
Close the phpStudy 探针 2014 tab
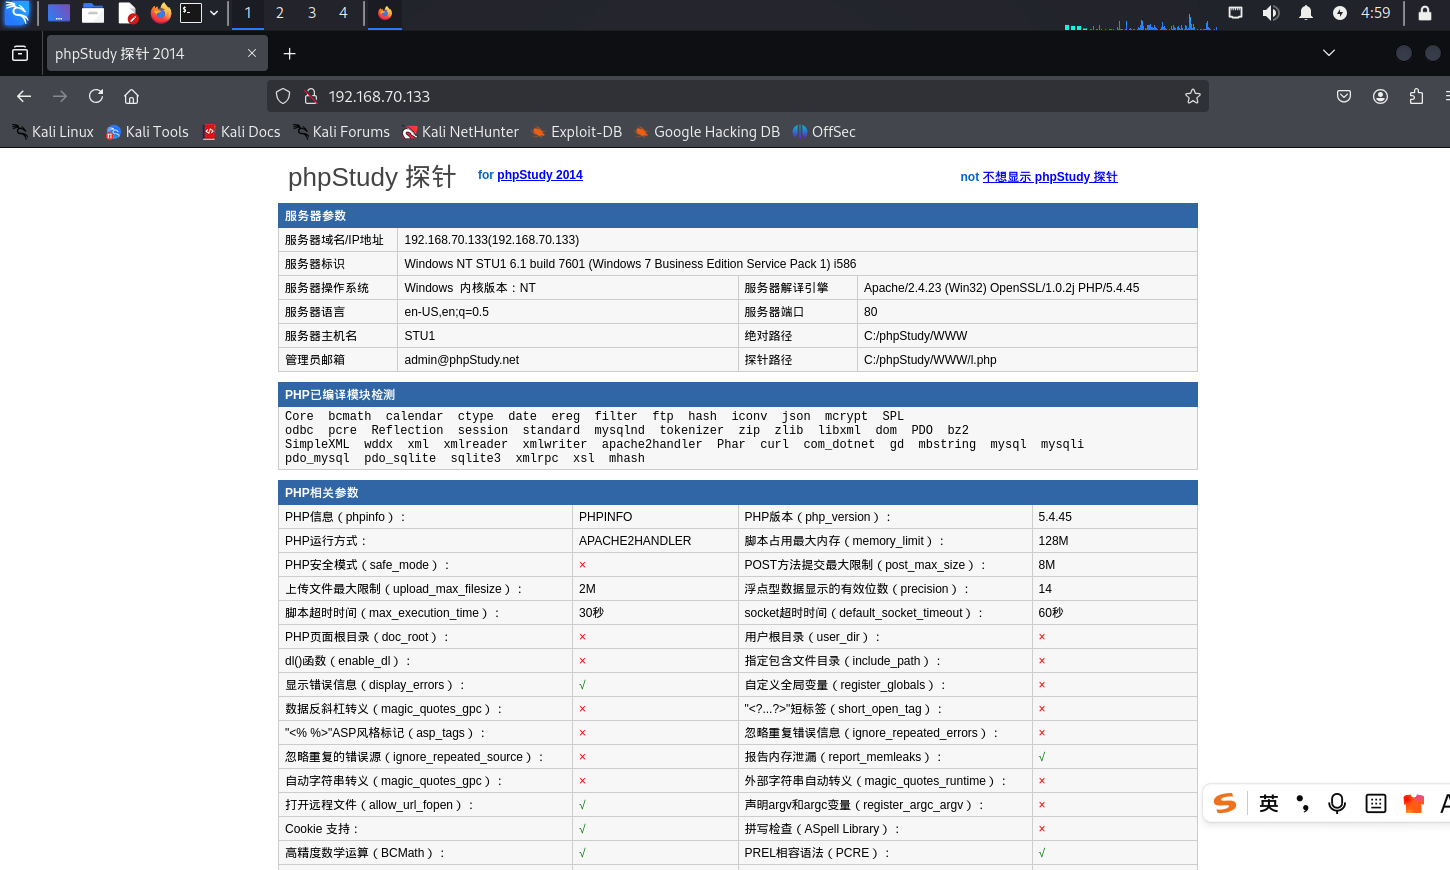[252, 53]
